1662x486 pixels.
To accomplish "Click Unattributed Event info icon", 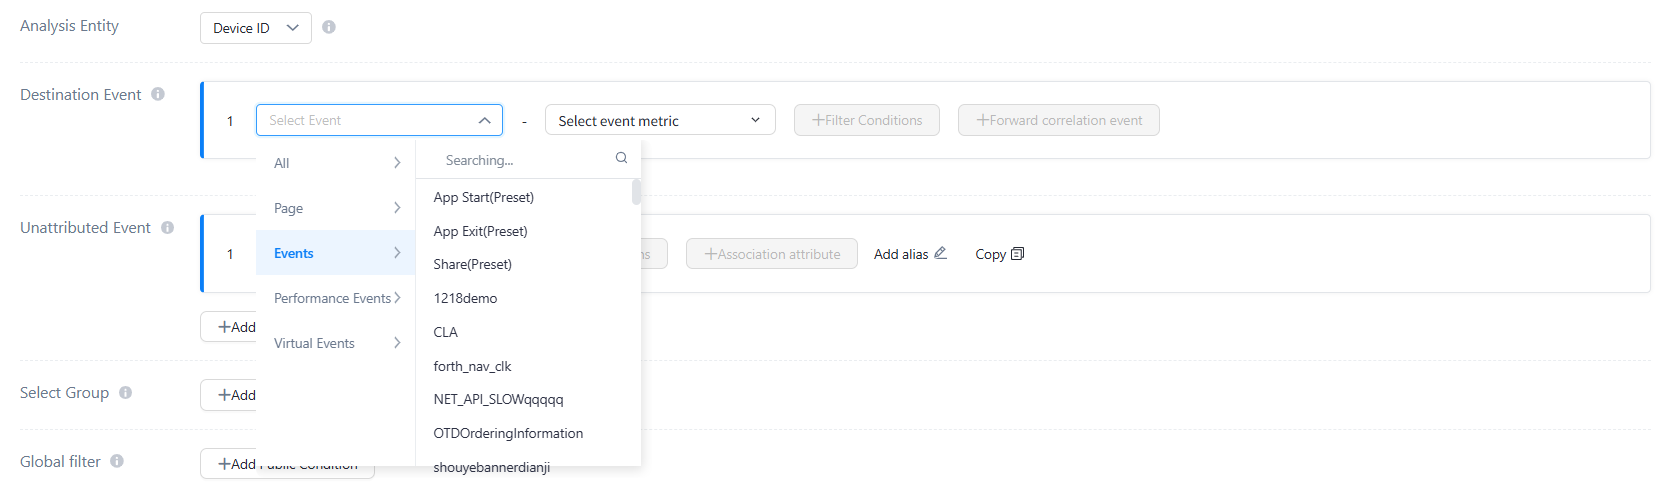I will (168, 228).
